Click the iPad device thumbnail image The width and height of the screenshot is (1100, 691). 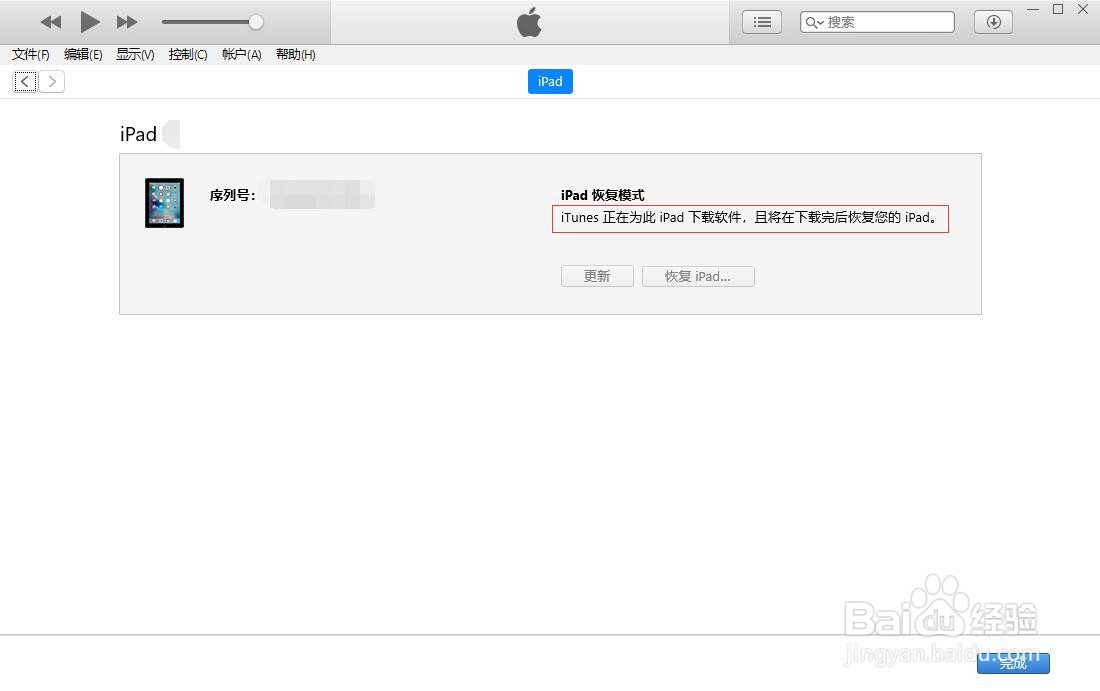[x=164, y=203]
